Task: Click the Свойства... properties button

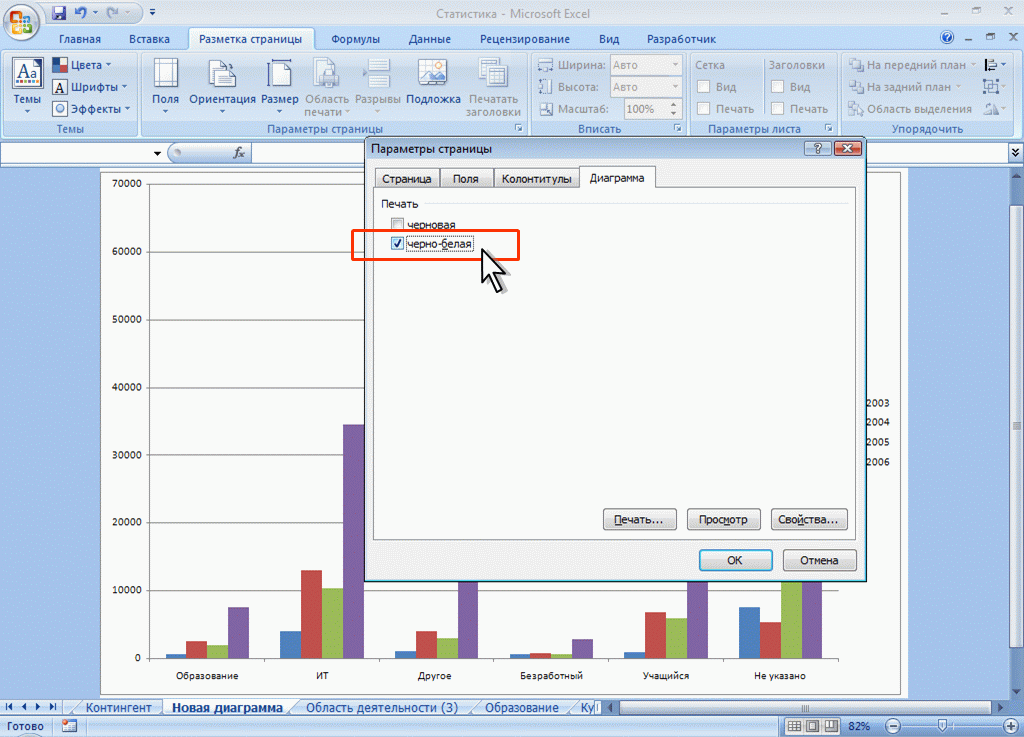Action: 808,520
